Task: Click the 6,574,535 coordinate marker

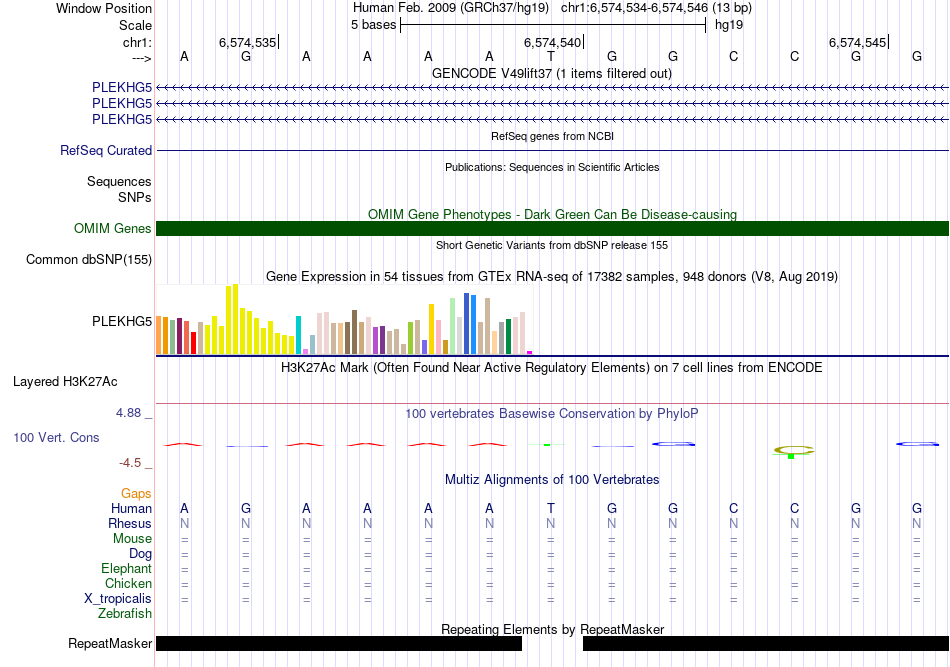Action: 247,42
